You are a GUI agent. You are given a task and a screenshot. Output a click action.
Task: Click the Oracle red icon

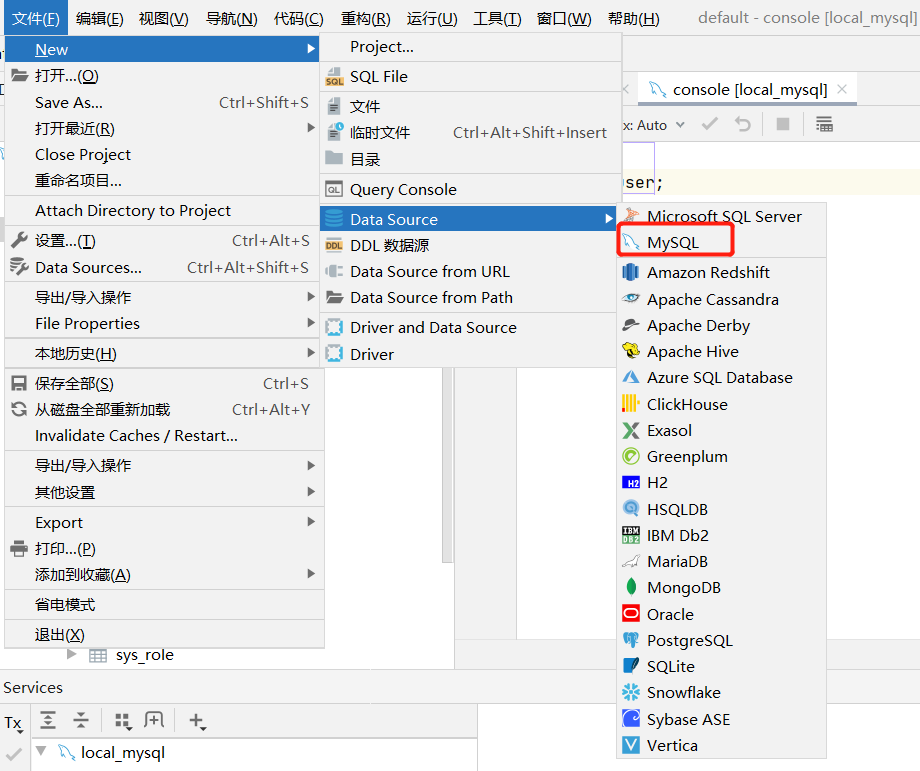coord(631,614)
